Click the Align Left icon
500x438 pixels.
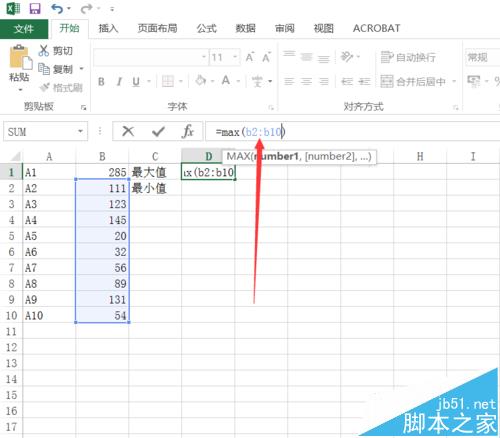tap(289, 81)
